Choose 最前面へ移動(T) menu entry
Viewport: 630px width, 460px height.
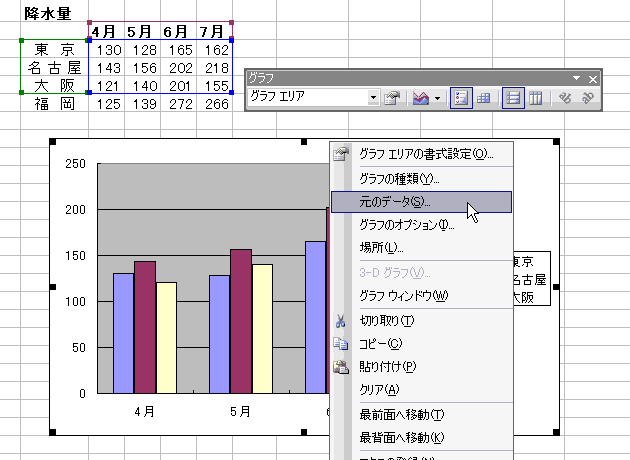point(421,414)
